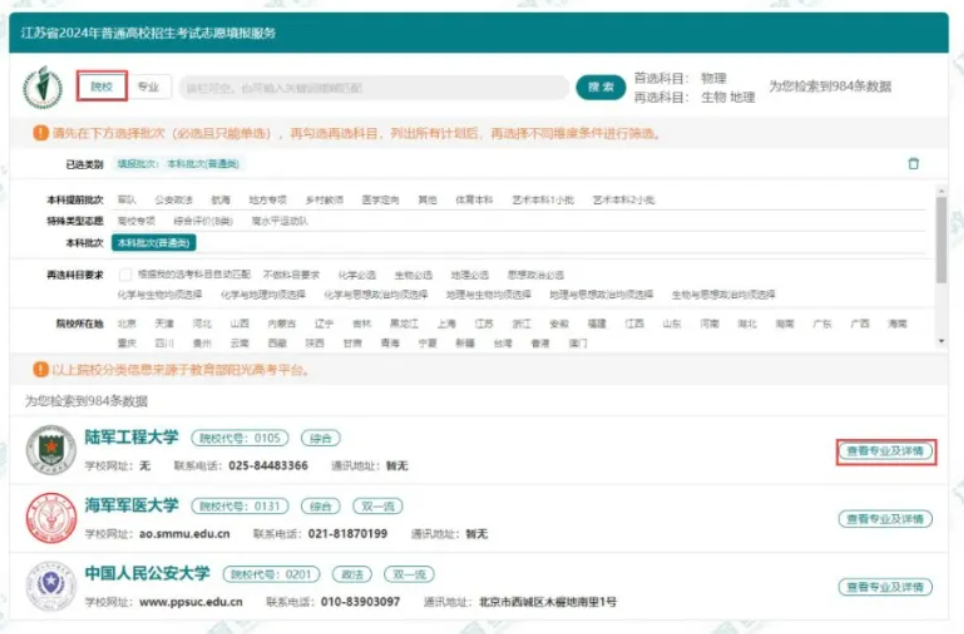964x634 pixels.
Task: Select 军队 in 本科提前批次
Action: coord(127,200)
